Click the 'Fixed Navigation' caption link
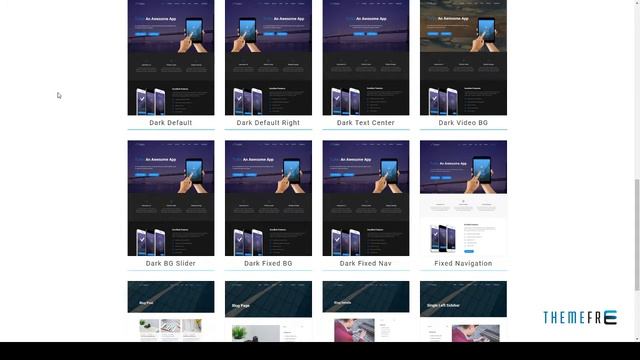640x360 pixels. 463,264
